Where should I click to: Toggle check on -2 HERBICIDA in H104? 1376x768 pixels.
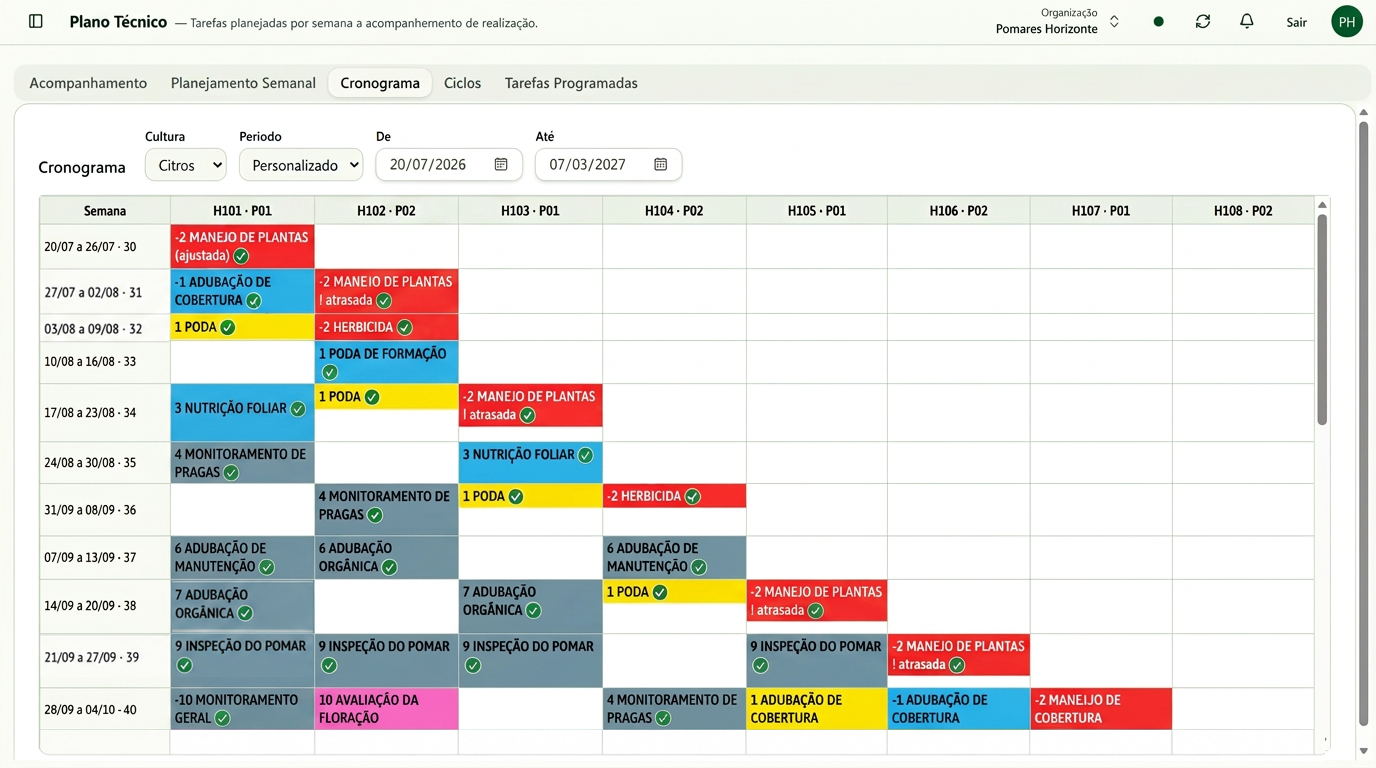click(x=692, y=496)
